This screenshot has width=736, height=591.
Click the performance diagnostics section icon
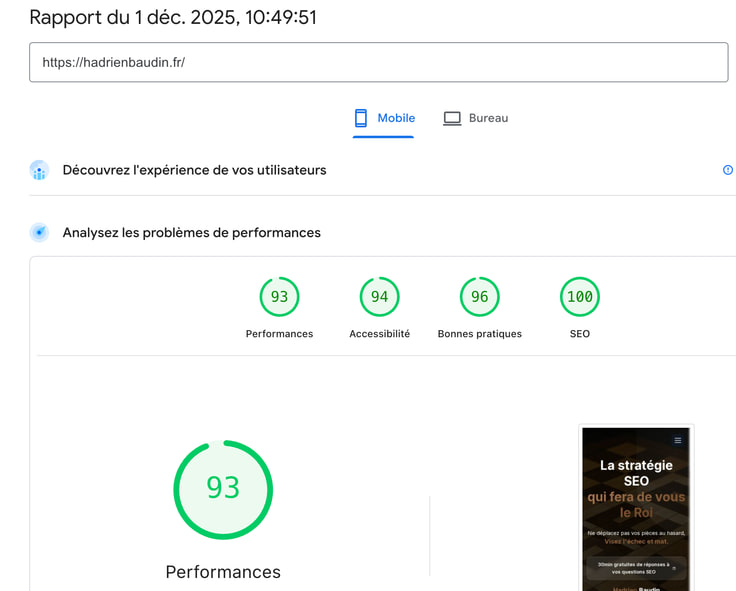tap(39, 233)
